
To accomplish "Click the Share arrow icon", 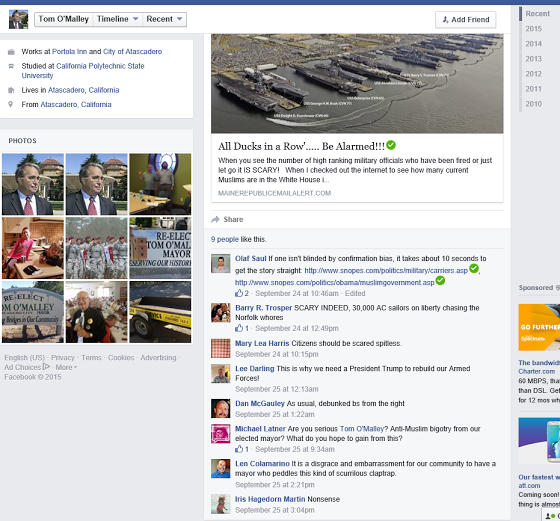I will point(215,219).
